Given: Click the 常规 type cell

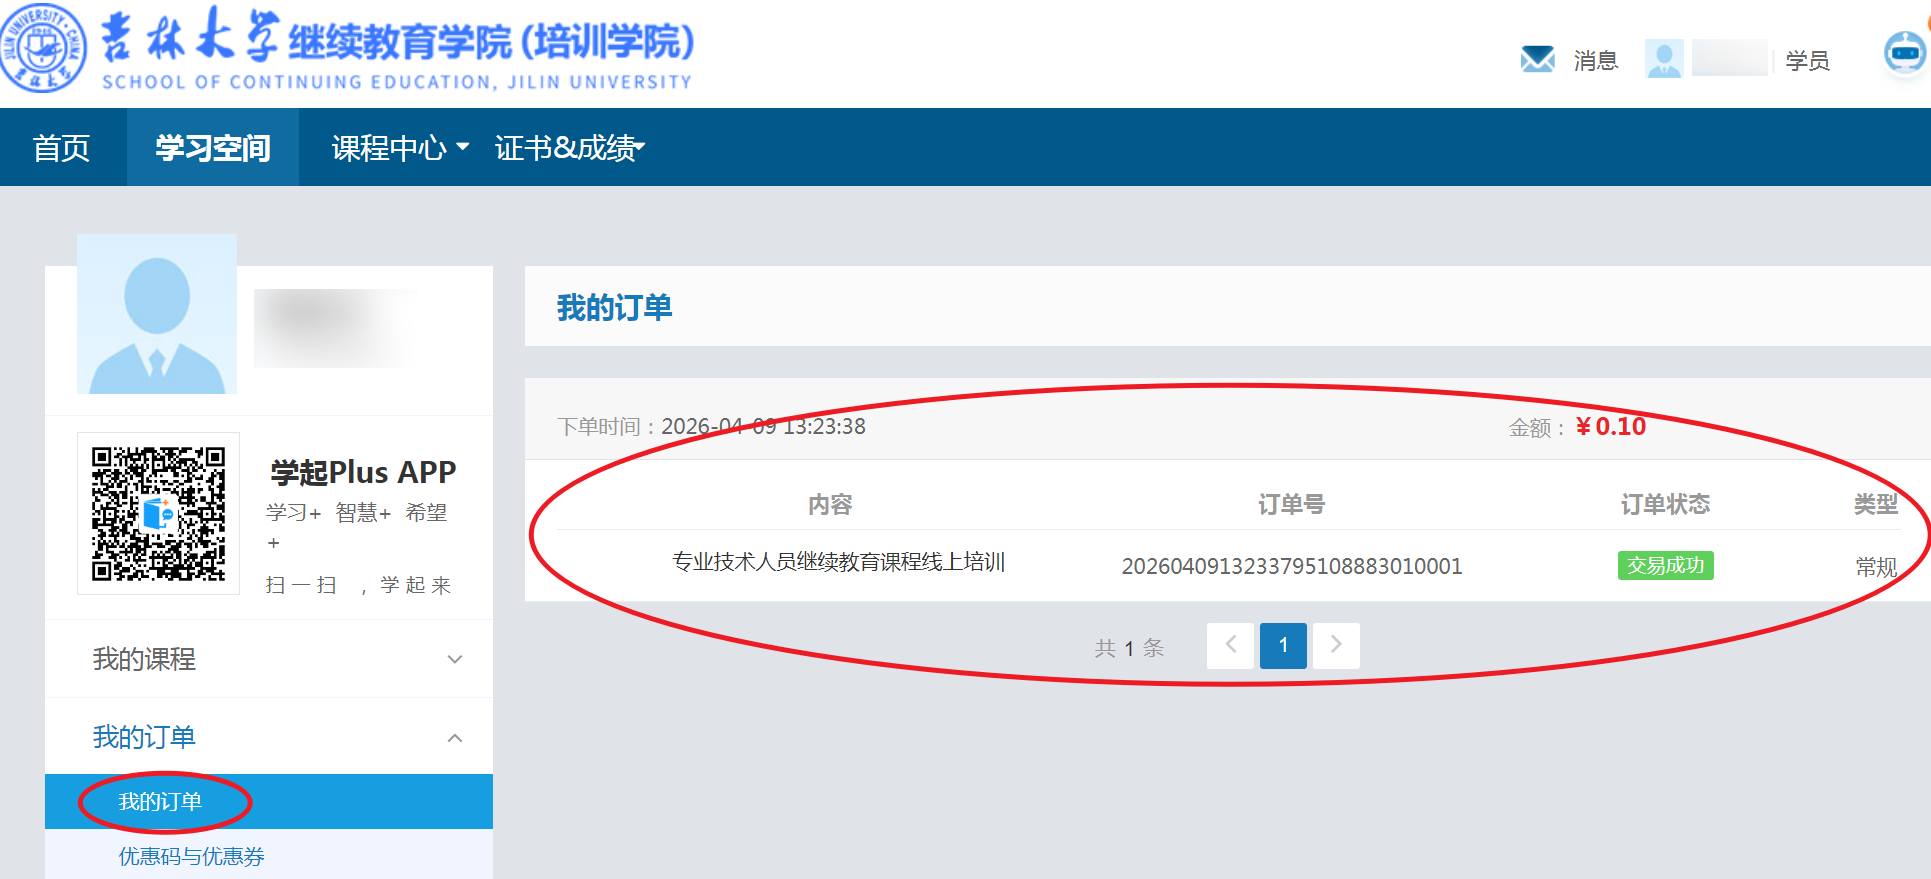Looking at the screenshot, I should click(1876, 567).
